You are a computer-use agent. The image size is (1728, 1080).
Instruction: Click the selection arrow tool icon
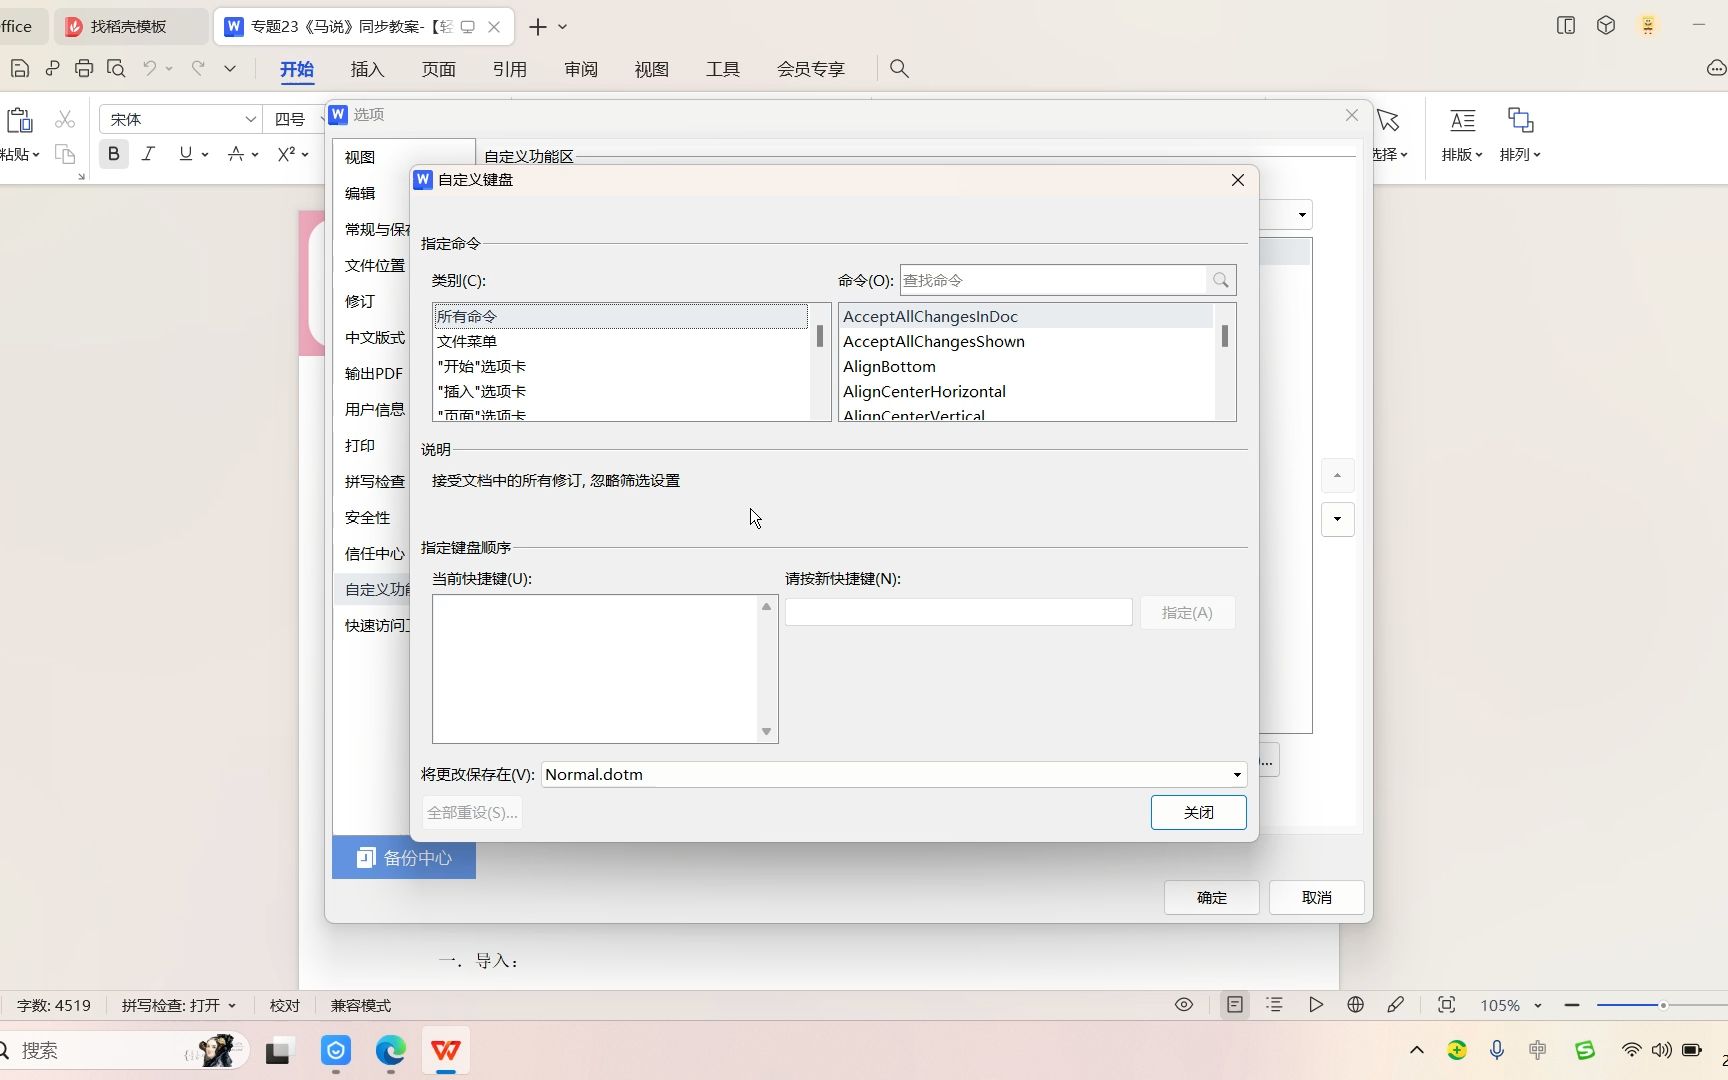pos(1388,121)
